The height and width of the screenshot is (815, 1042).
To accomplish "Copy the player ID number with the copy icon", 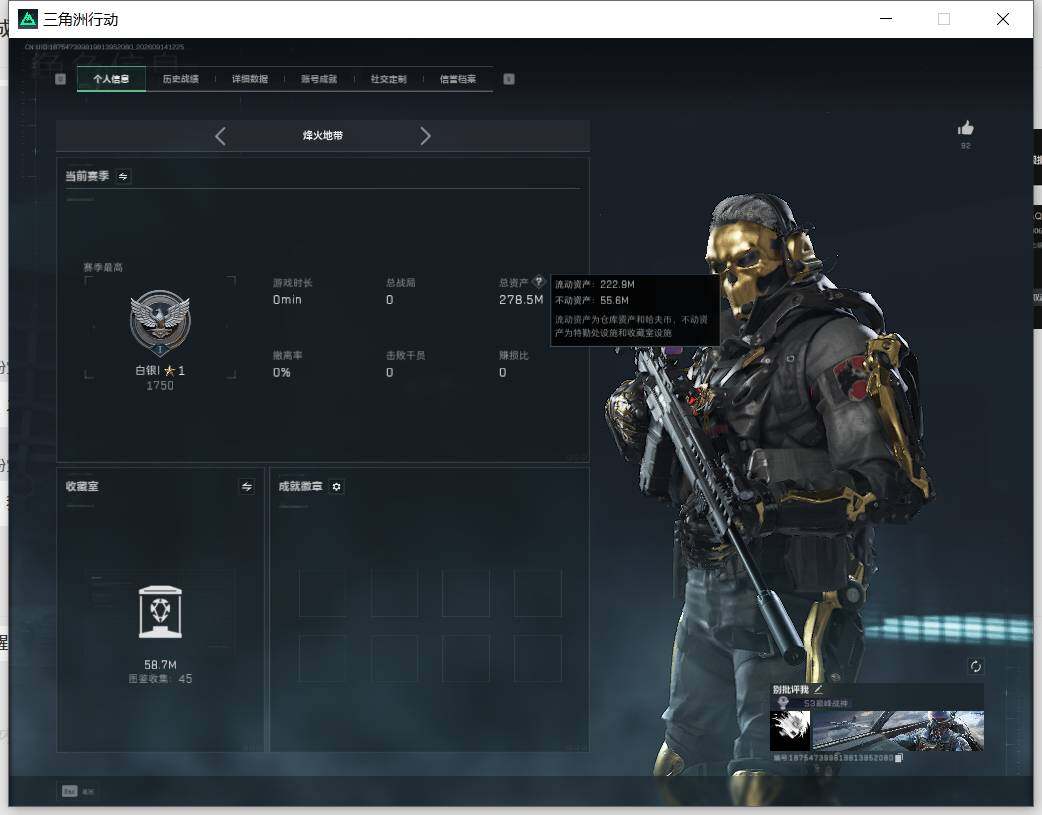I will [x=898, y=758].
